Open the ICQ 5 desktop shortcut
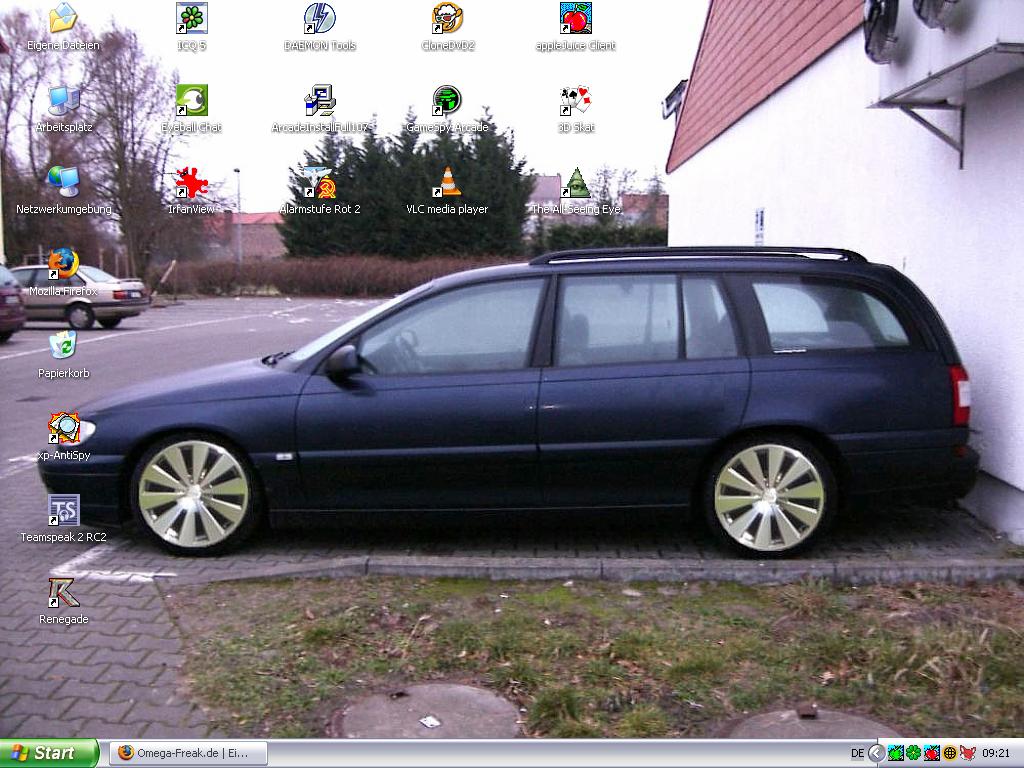This screenshot has width=1024, height=768. pos(191,19)
